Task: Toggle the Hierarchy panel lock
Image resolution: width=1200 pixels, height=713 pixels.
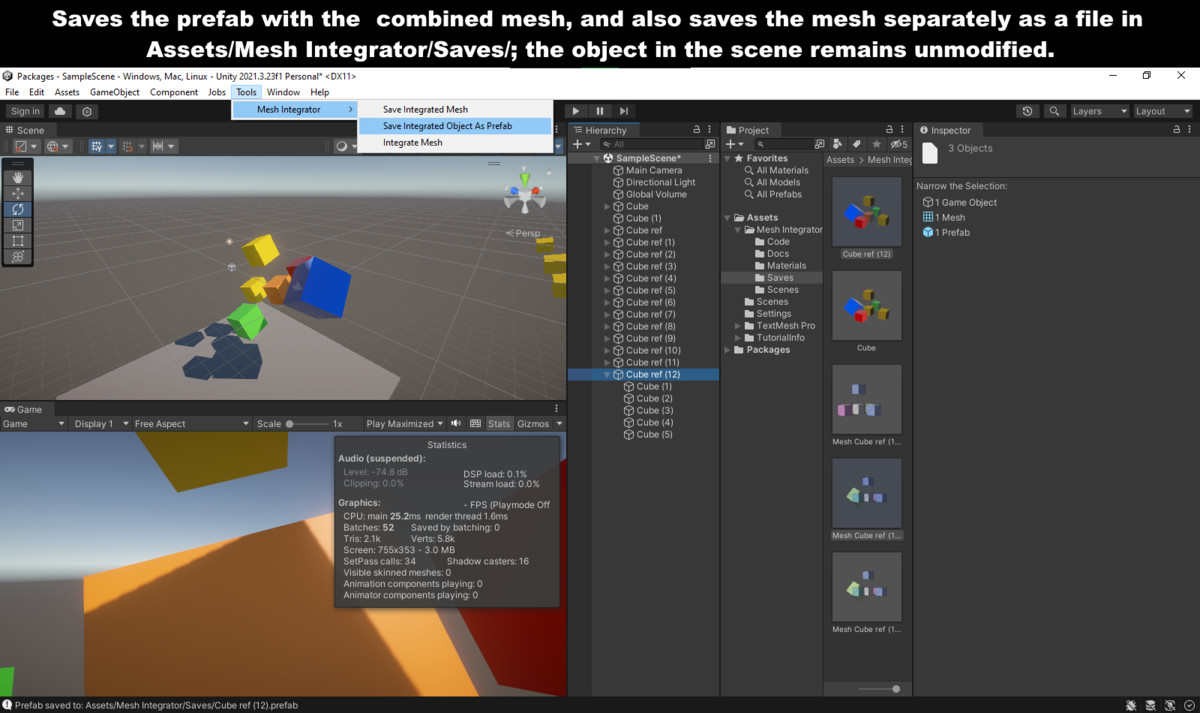Action: (x=697, y=130)
